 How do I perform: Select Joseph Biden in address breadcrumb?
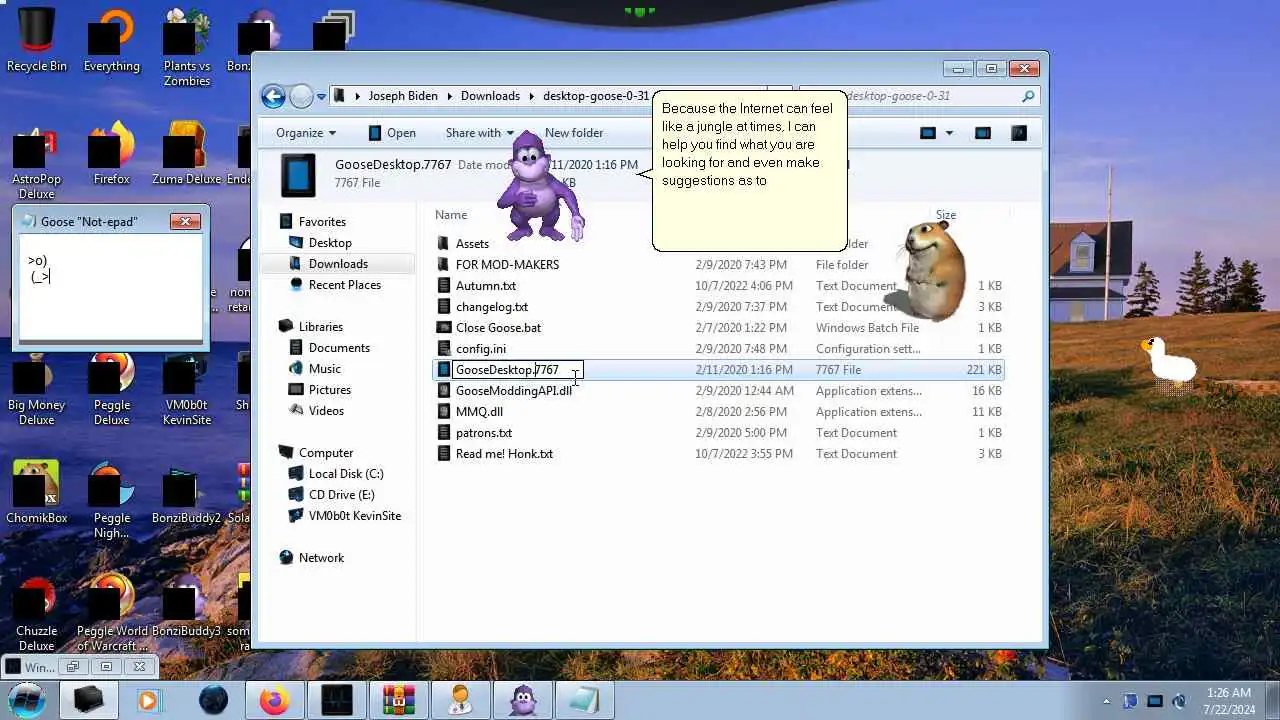(403, 96)
